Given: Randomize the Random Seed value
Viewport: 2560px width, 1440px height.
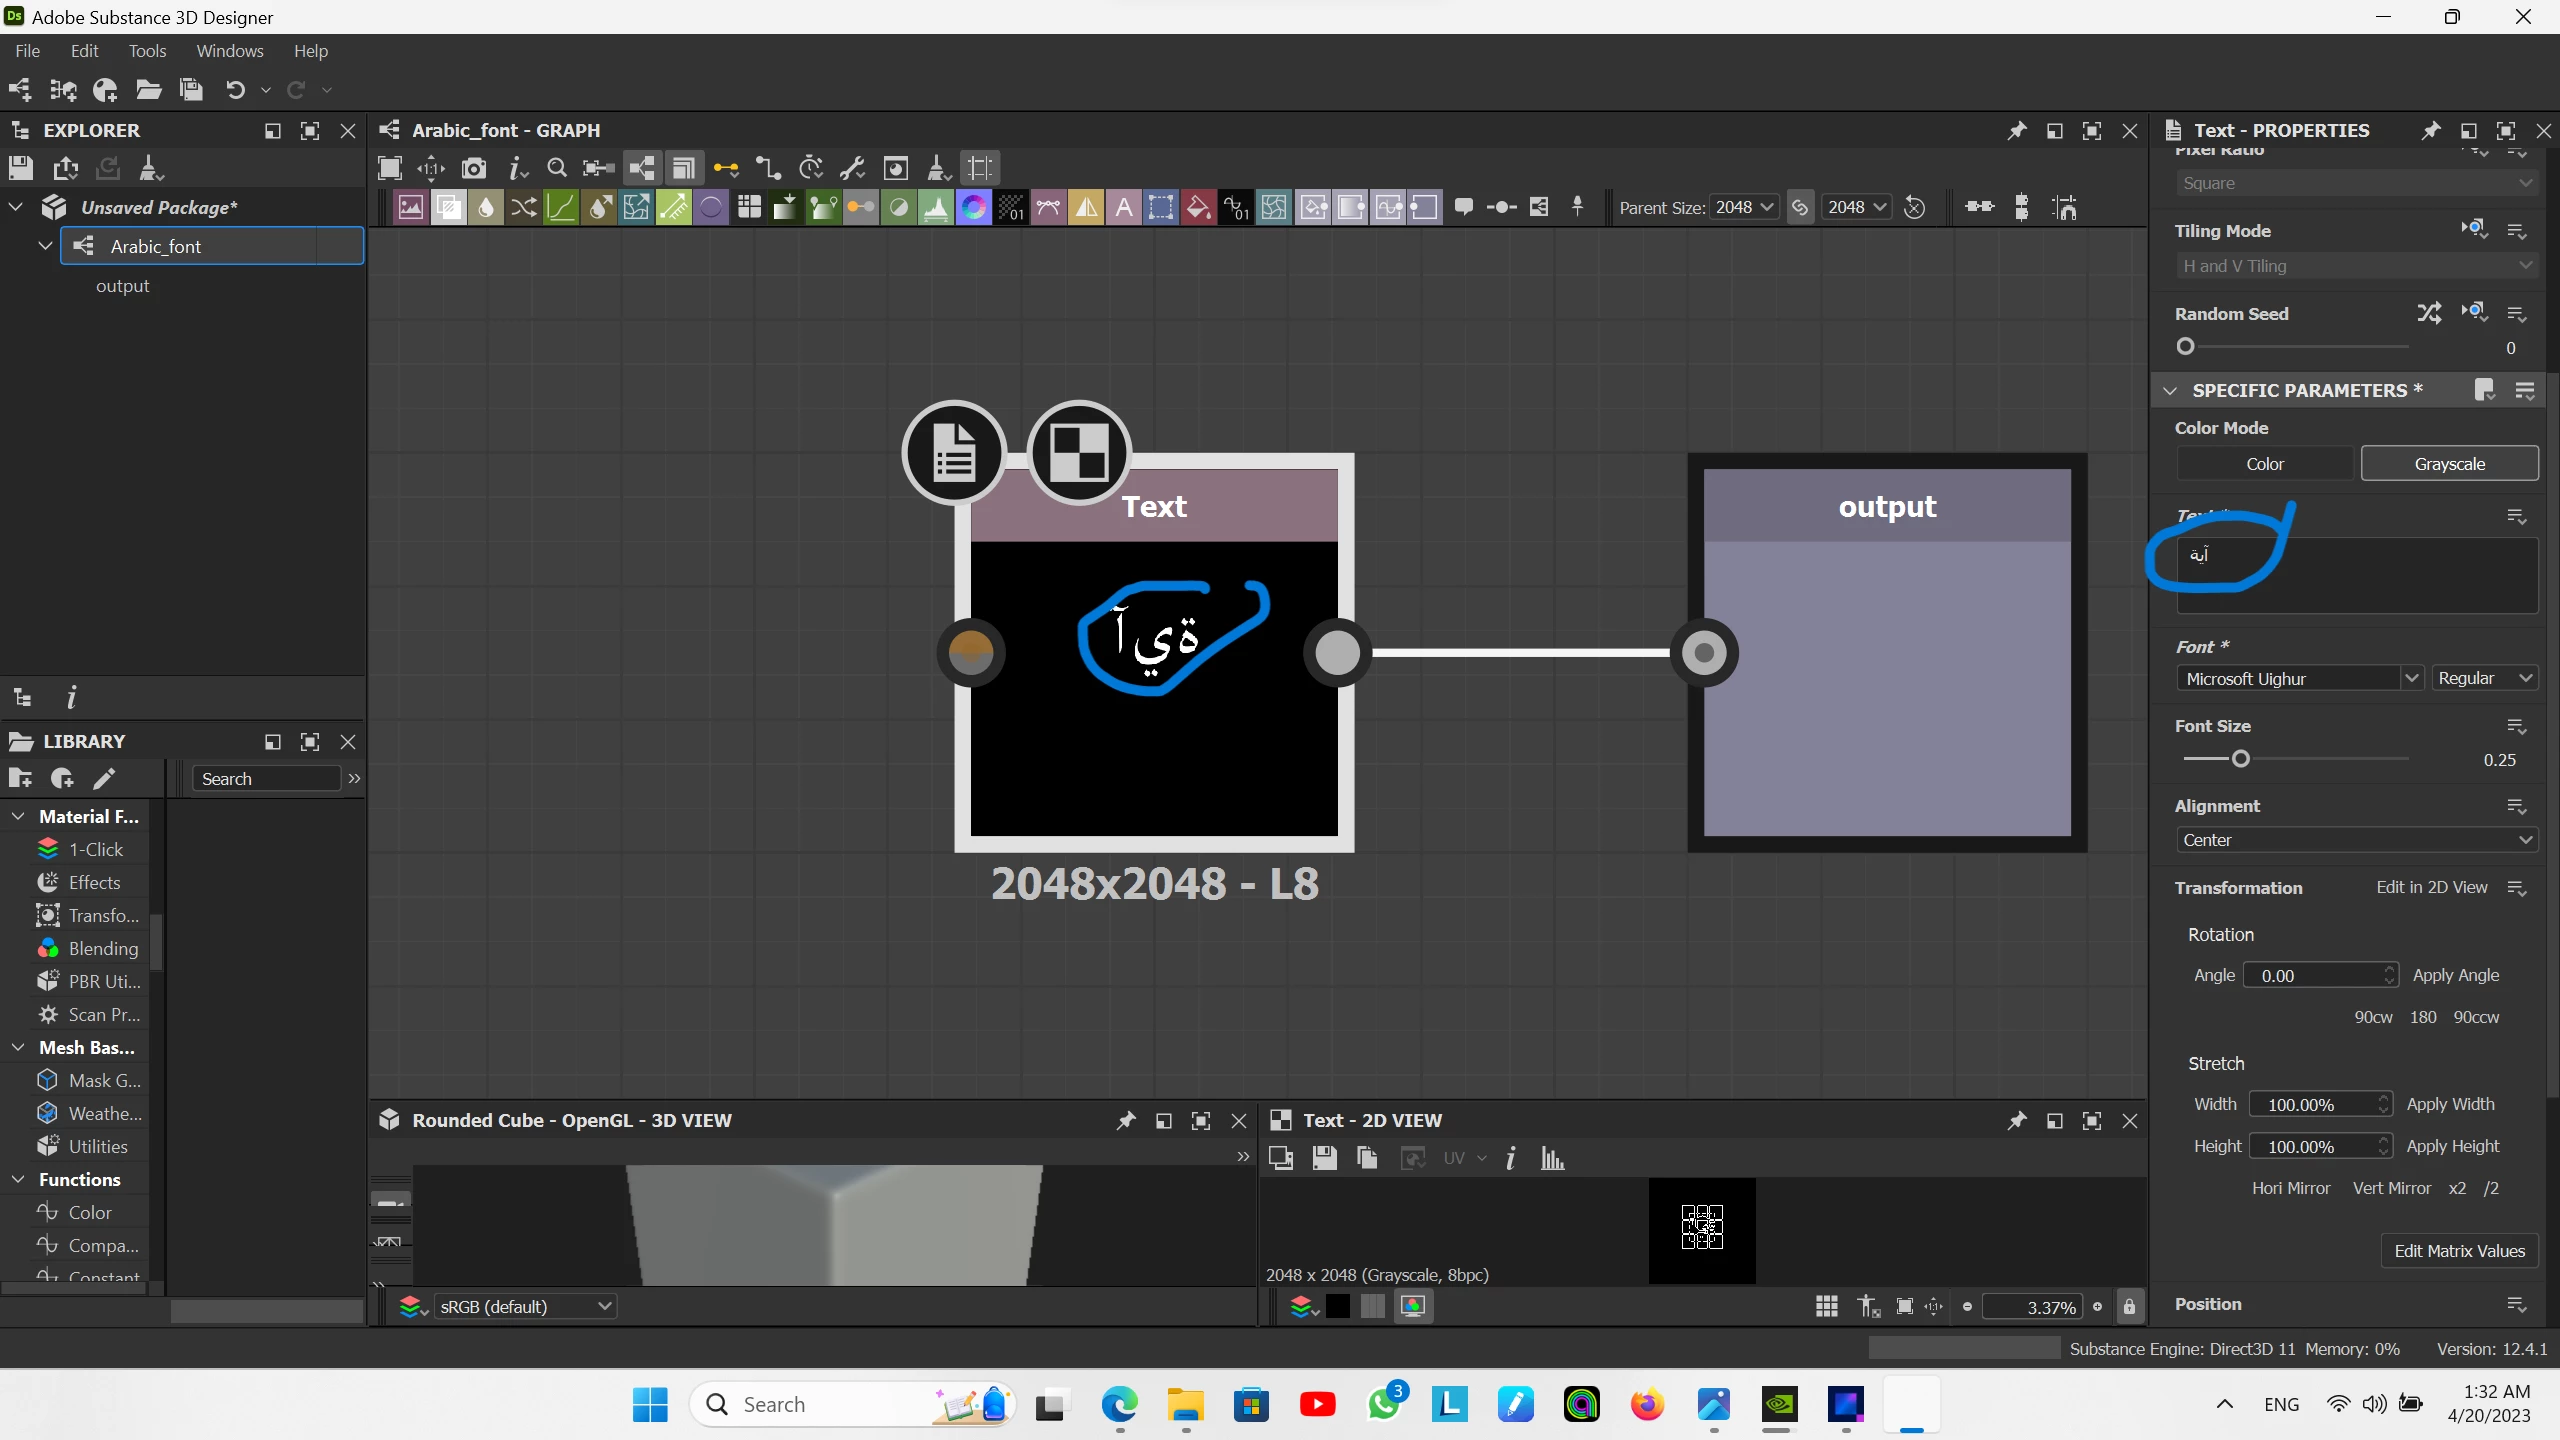Looking at the screenshot, I should (2429, 313).
